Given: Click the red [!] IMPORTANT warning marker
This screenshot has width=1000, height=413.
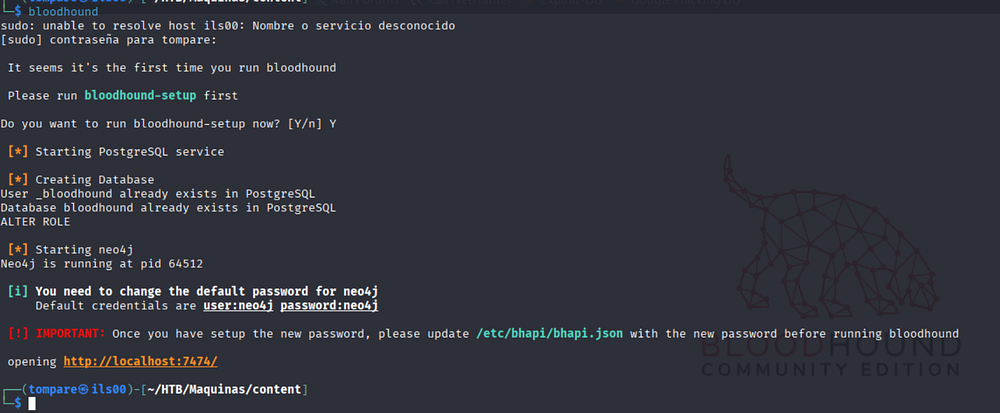Looking at the screenshot, I should point(18,333).
